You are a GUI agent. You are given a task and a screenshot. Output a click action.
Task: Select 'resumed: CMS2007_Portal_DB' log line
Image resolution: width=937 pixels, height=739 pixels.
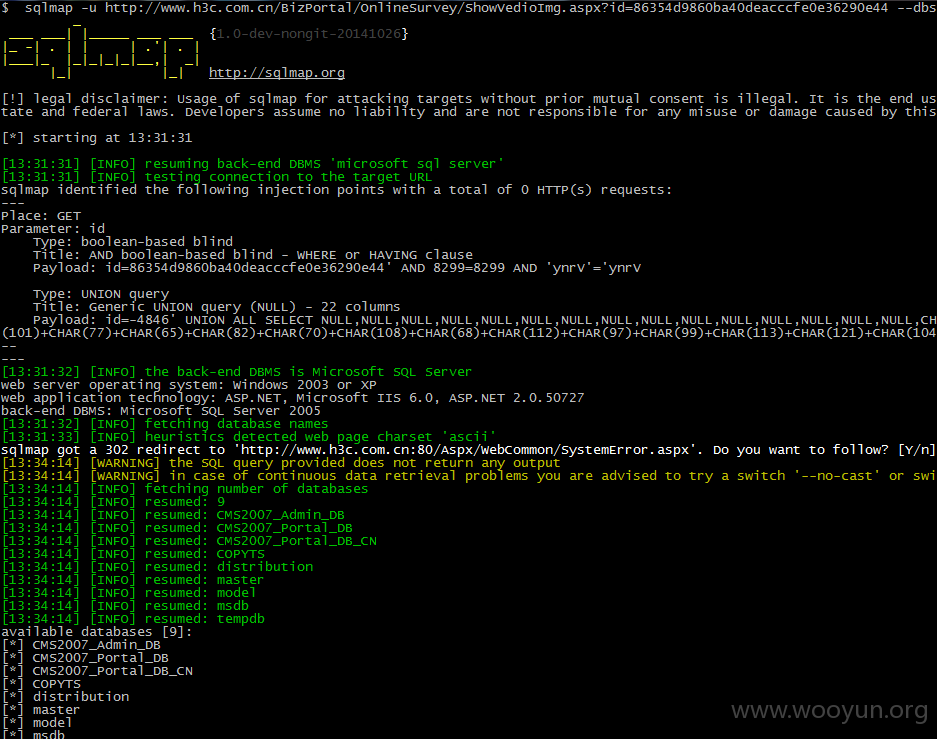coord(177,528)
